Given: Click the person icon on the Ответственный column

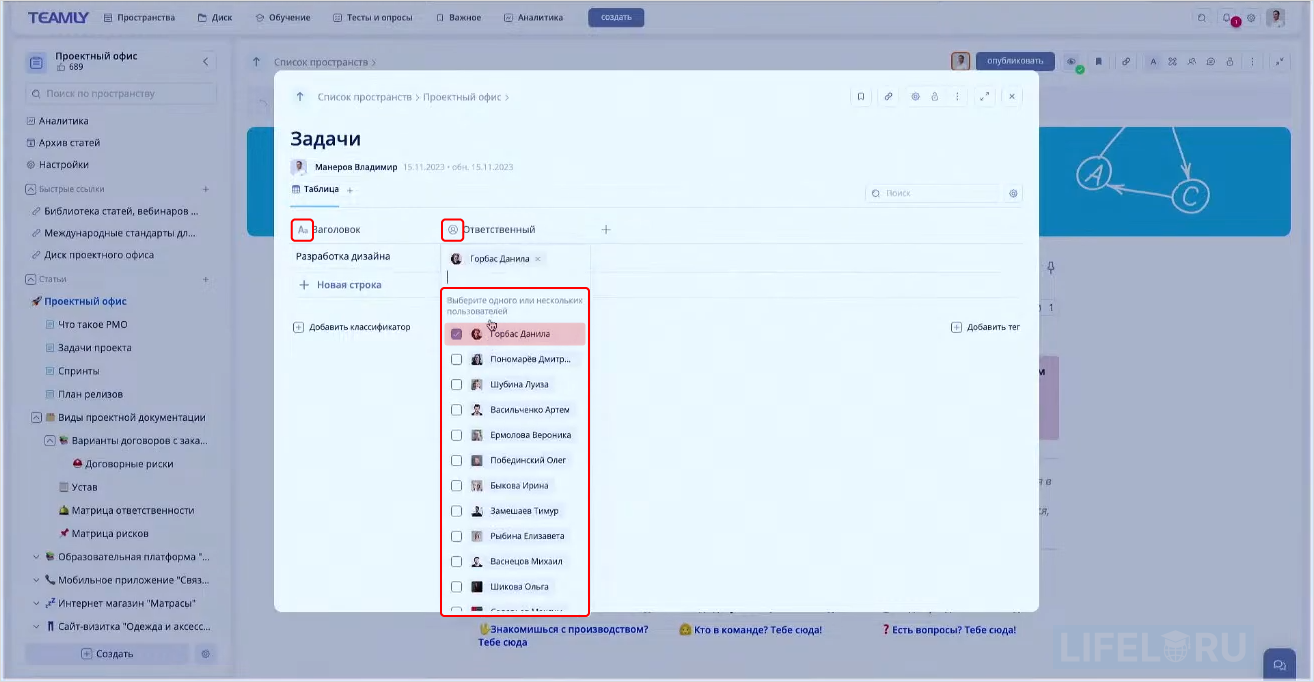Looking at the screenshot, I should click(452, 230).
